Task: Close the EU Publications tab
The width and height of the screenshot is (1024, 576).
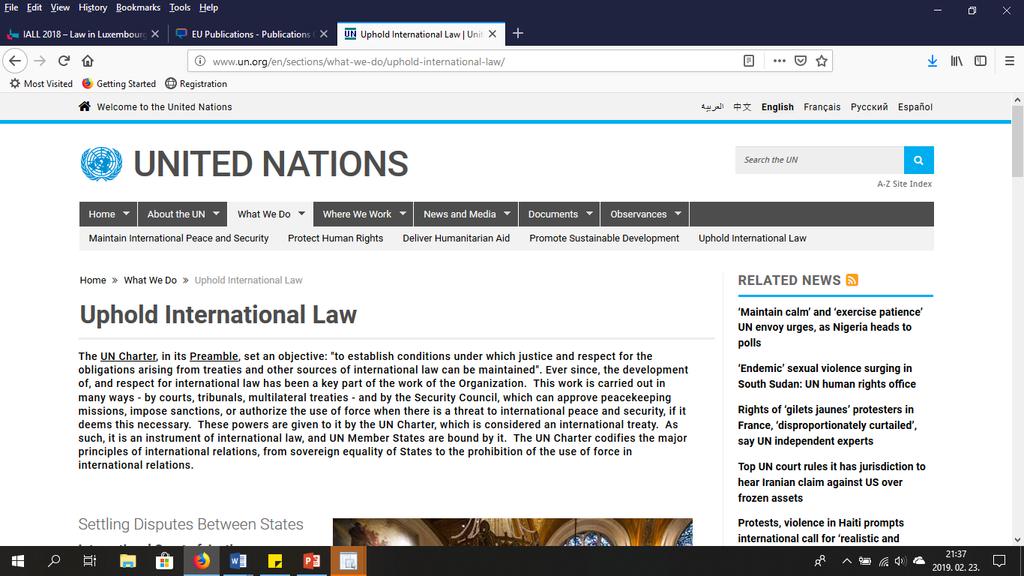Action: pos(323,34)
